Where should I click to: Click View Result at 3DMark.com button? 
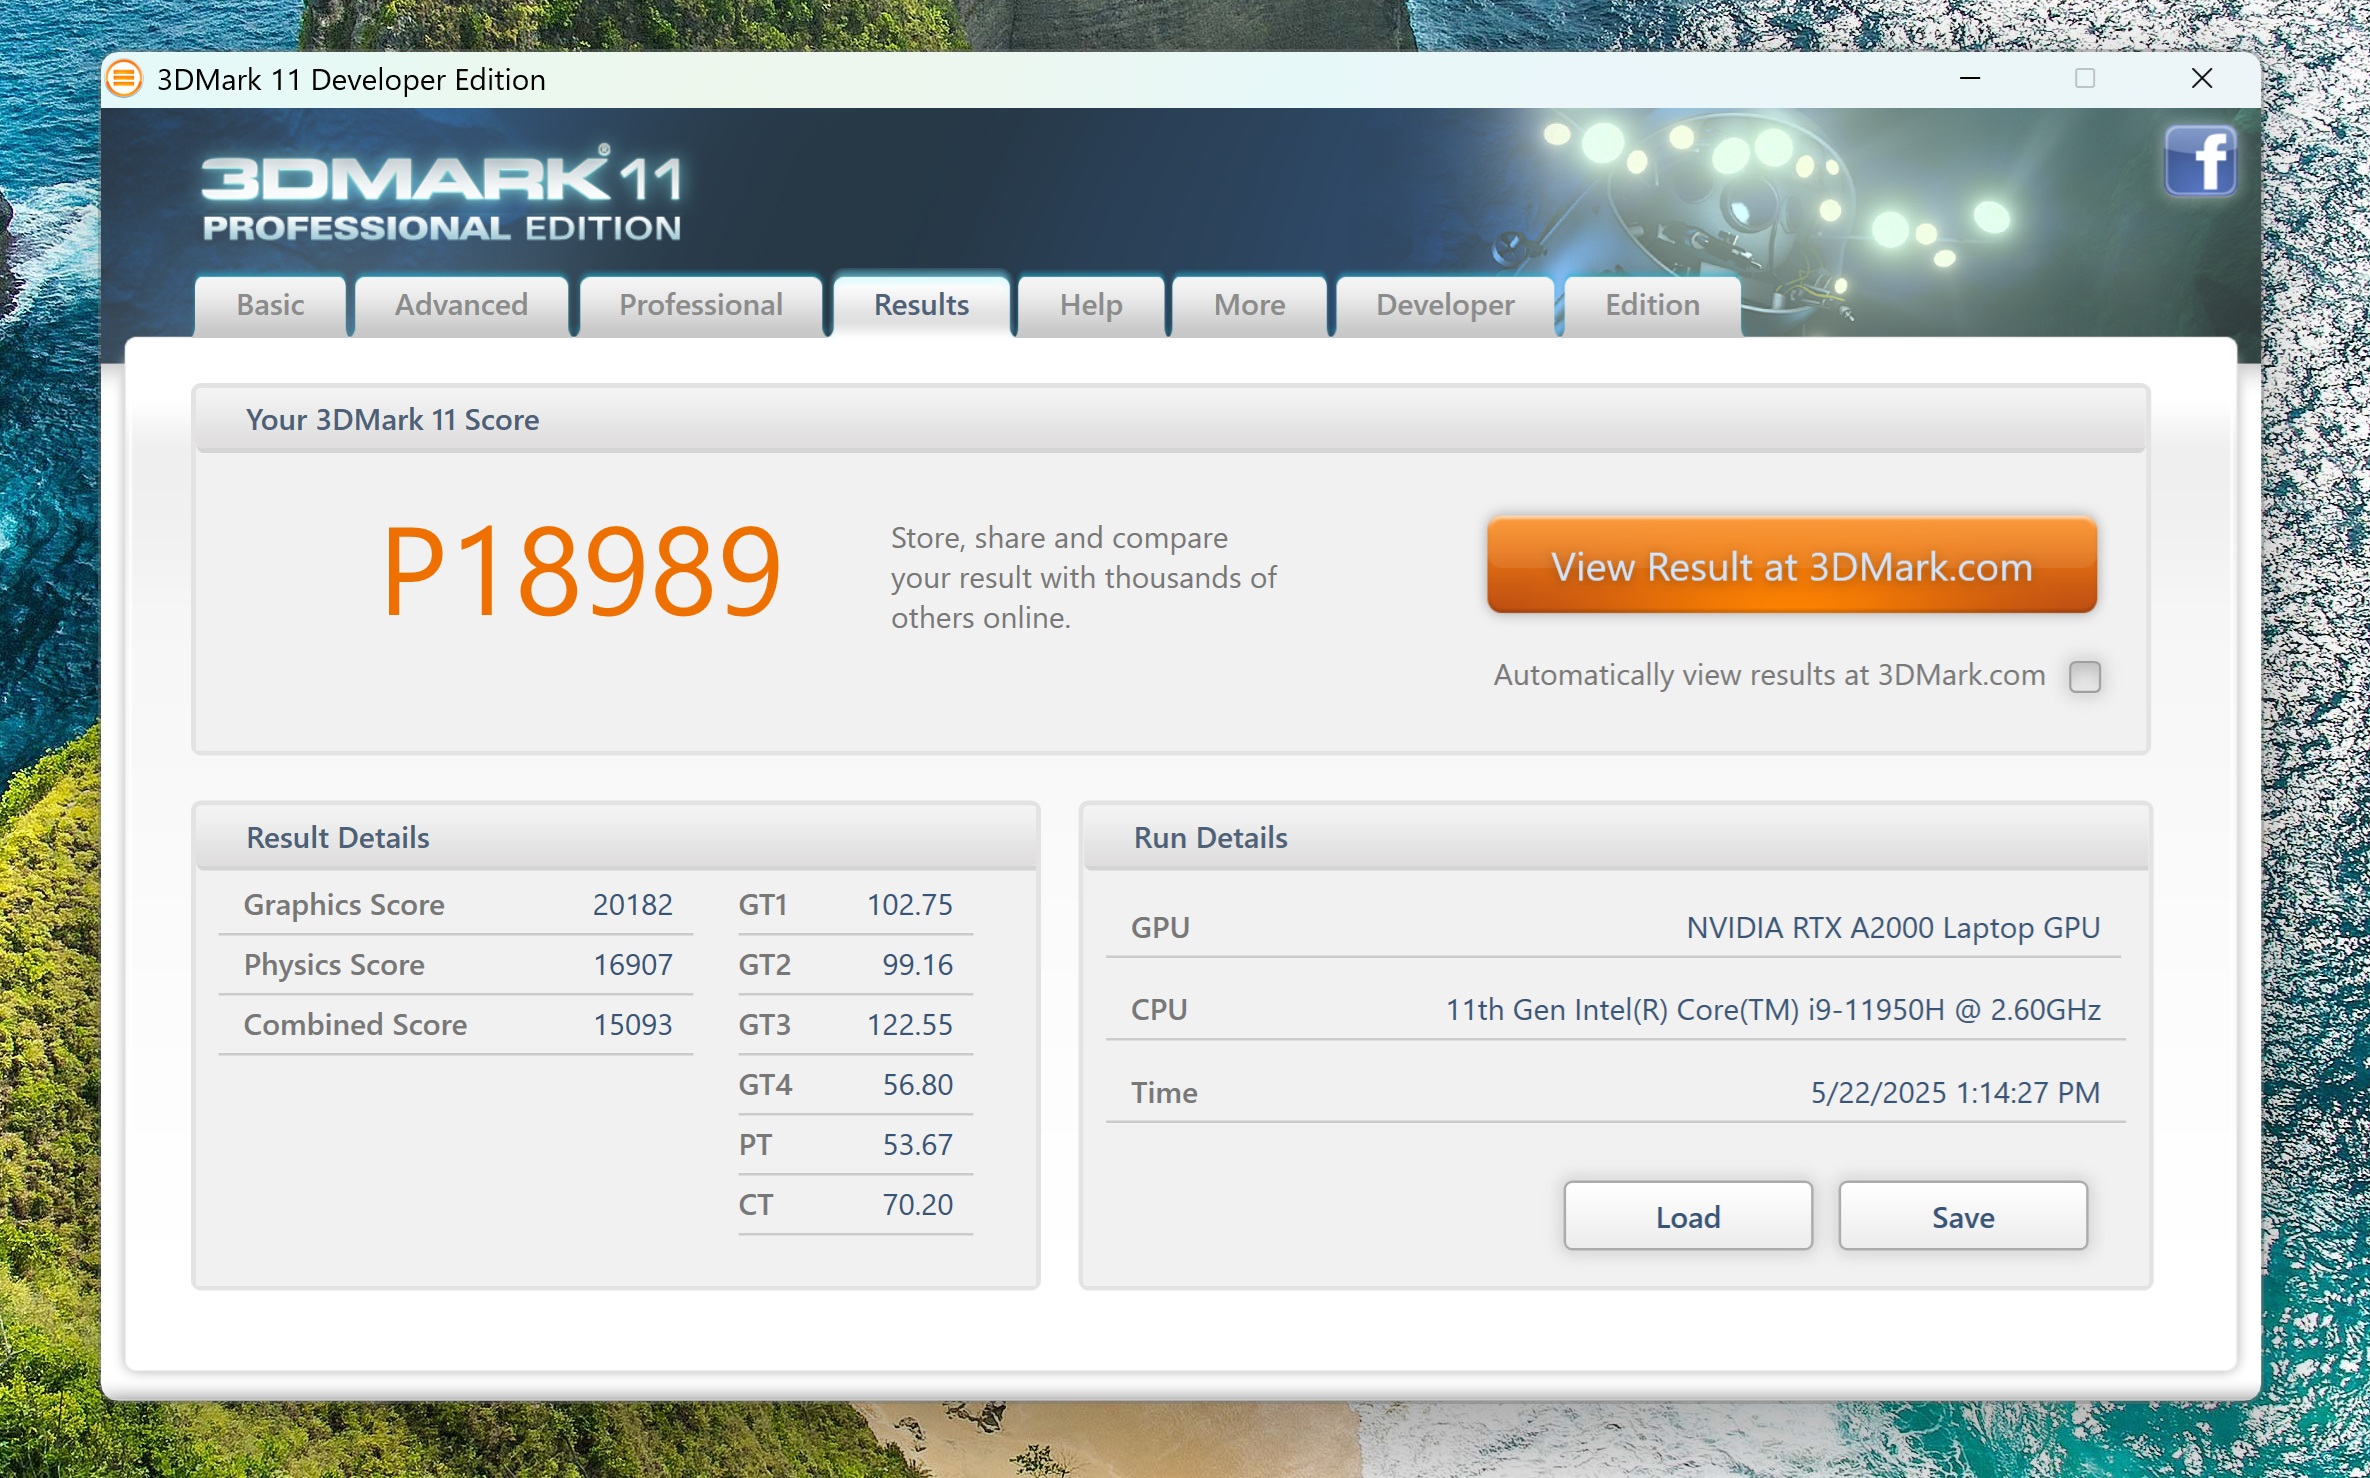1791,566
